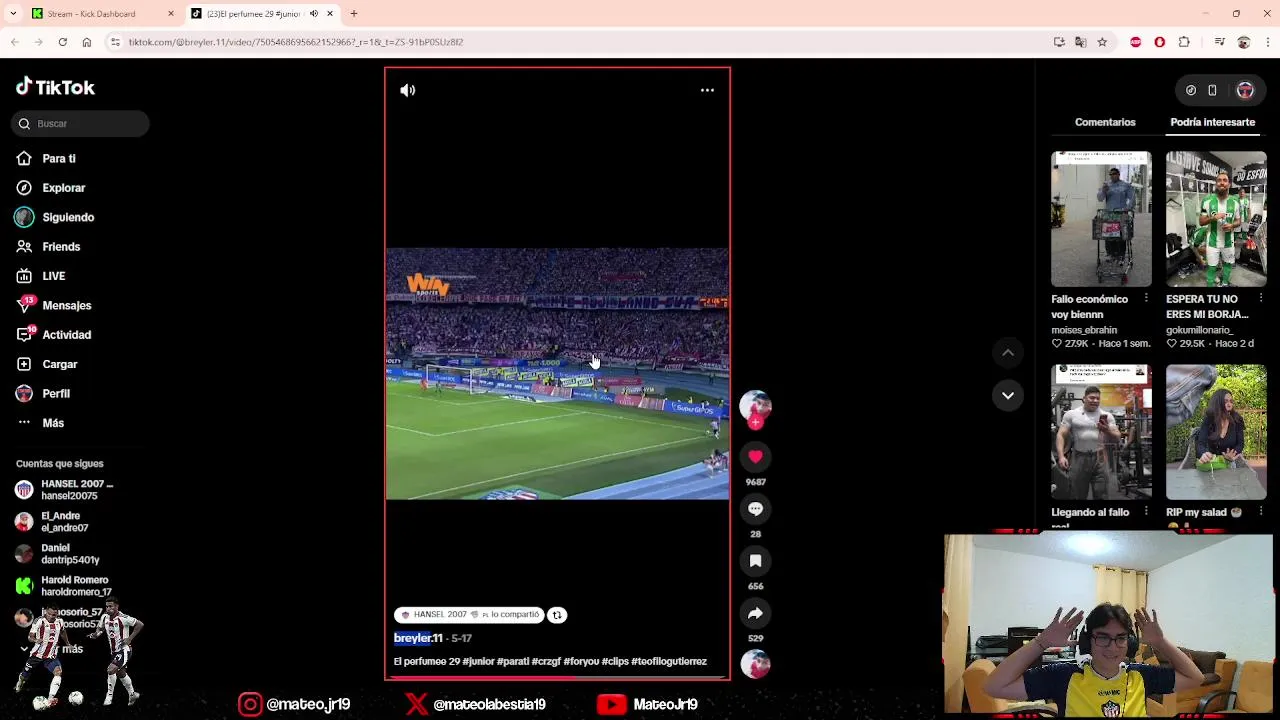Bookmark the page with the star

coord(1102,42)
